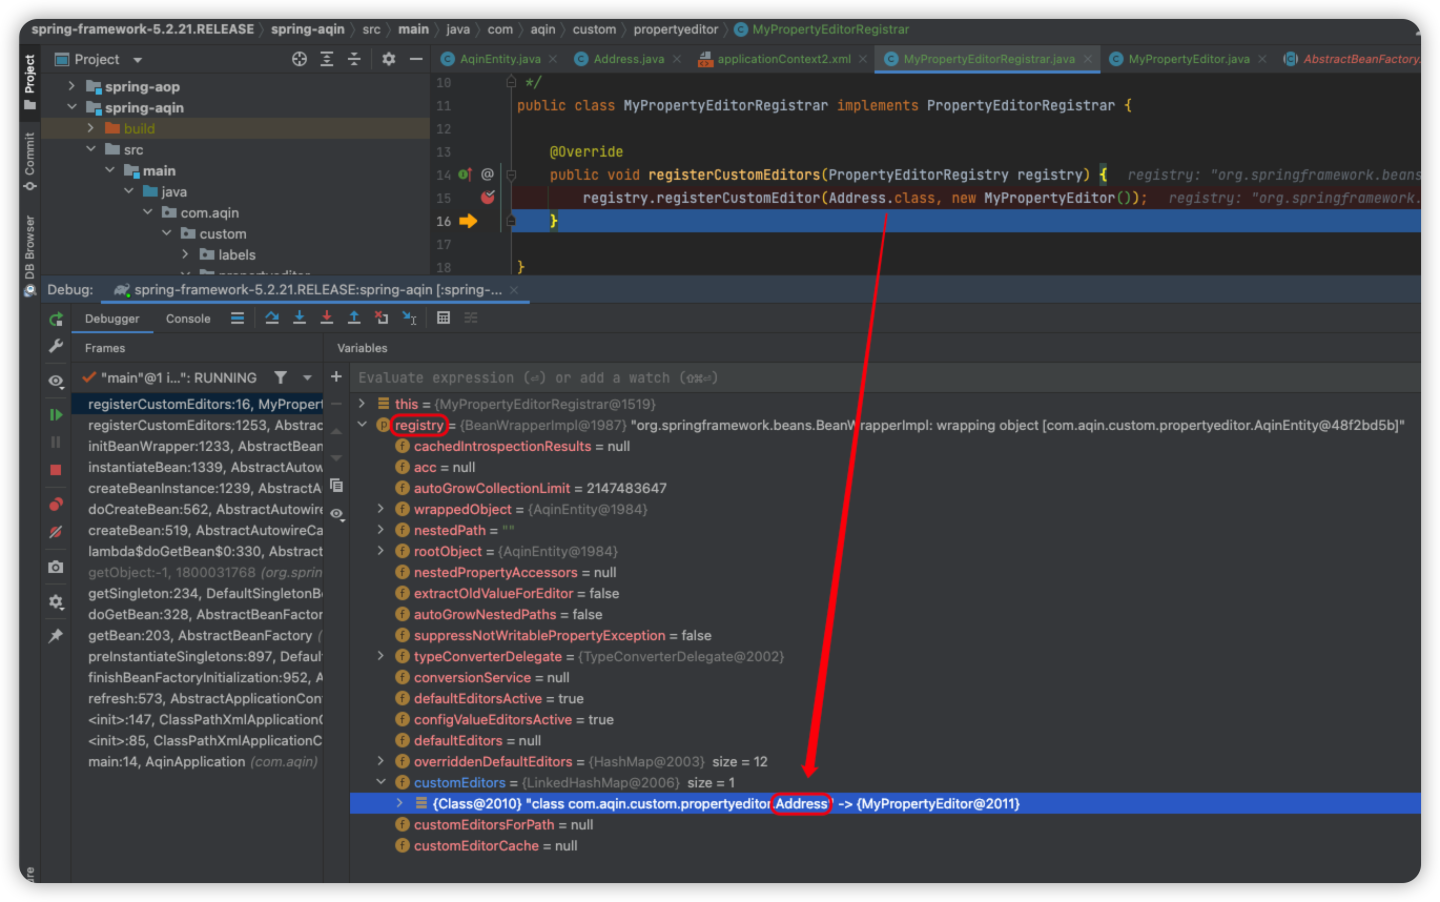This screenshot has width=1440, height=902.
Task: Click the spring-aqin breadcrumb
Action: tap(307, 29)
